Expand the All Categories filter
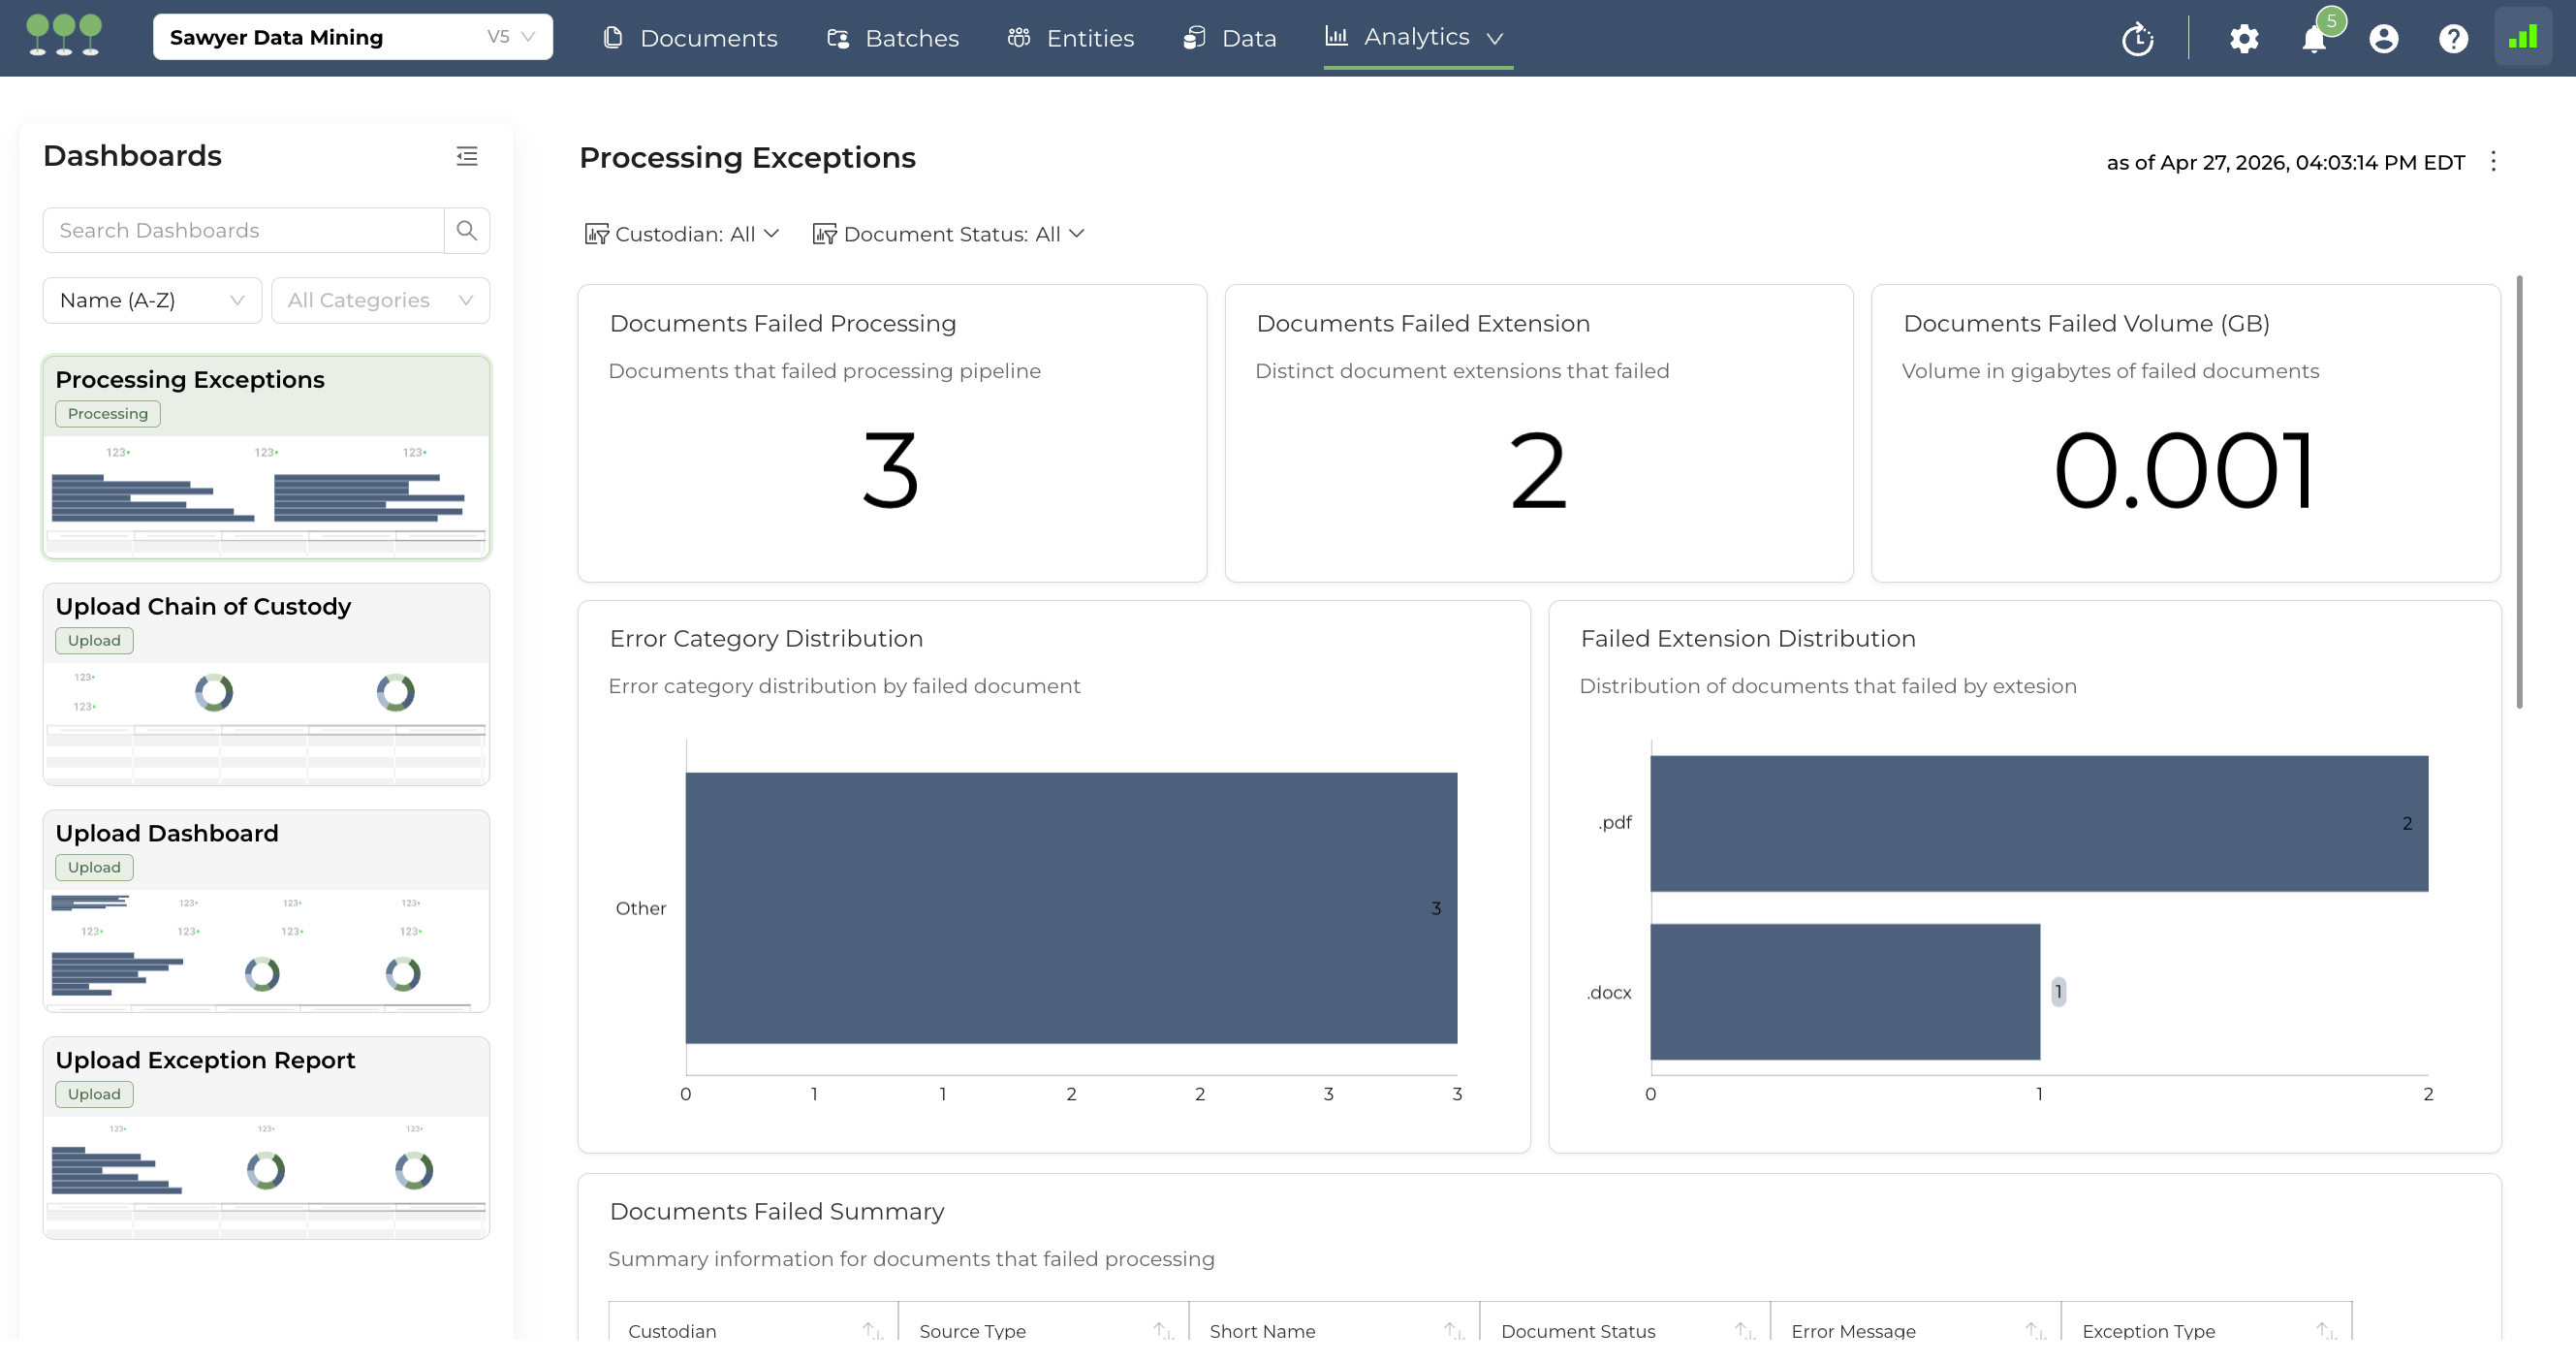The width and height of the screenshot is (2576, 1363). pos(380,300)
